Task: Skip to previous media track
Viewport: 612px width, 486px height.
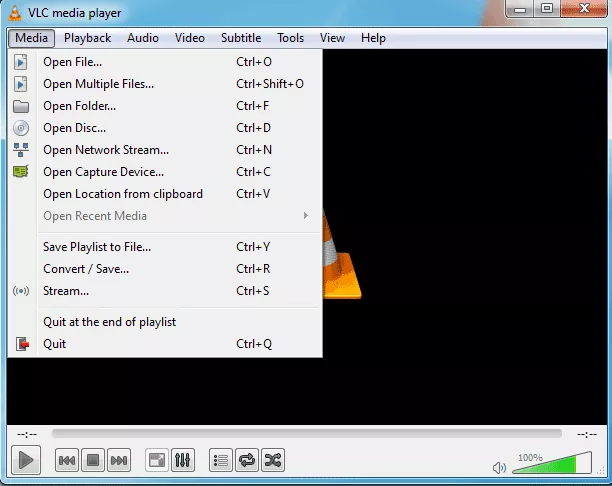Action: pos(67,460)
